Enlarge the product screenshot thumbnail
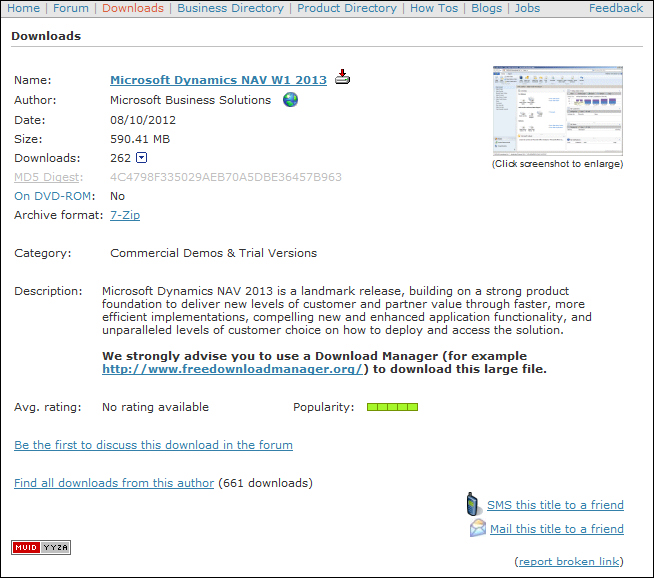 click(558, 111)
